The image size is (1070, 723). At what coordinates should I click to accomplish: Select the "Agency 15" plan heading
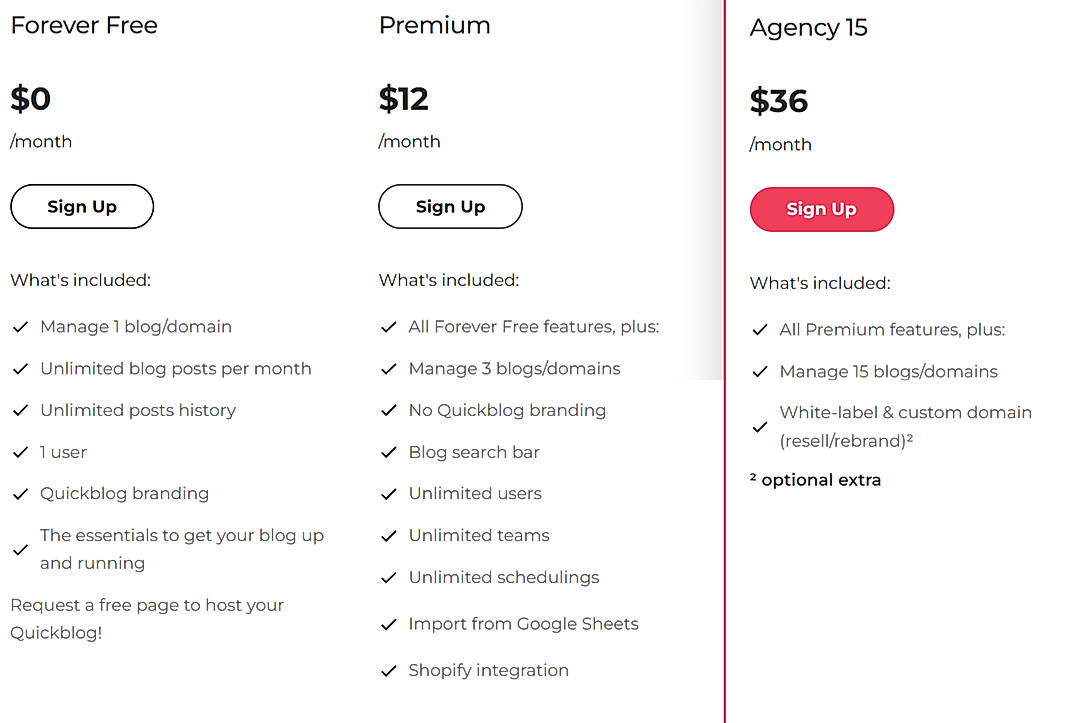click(x=809, y=28)
